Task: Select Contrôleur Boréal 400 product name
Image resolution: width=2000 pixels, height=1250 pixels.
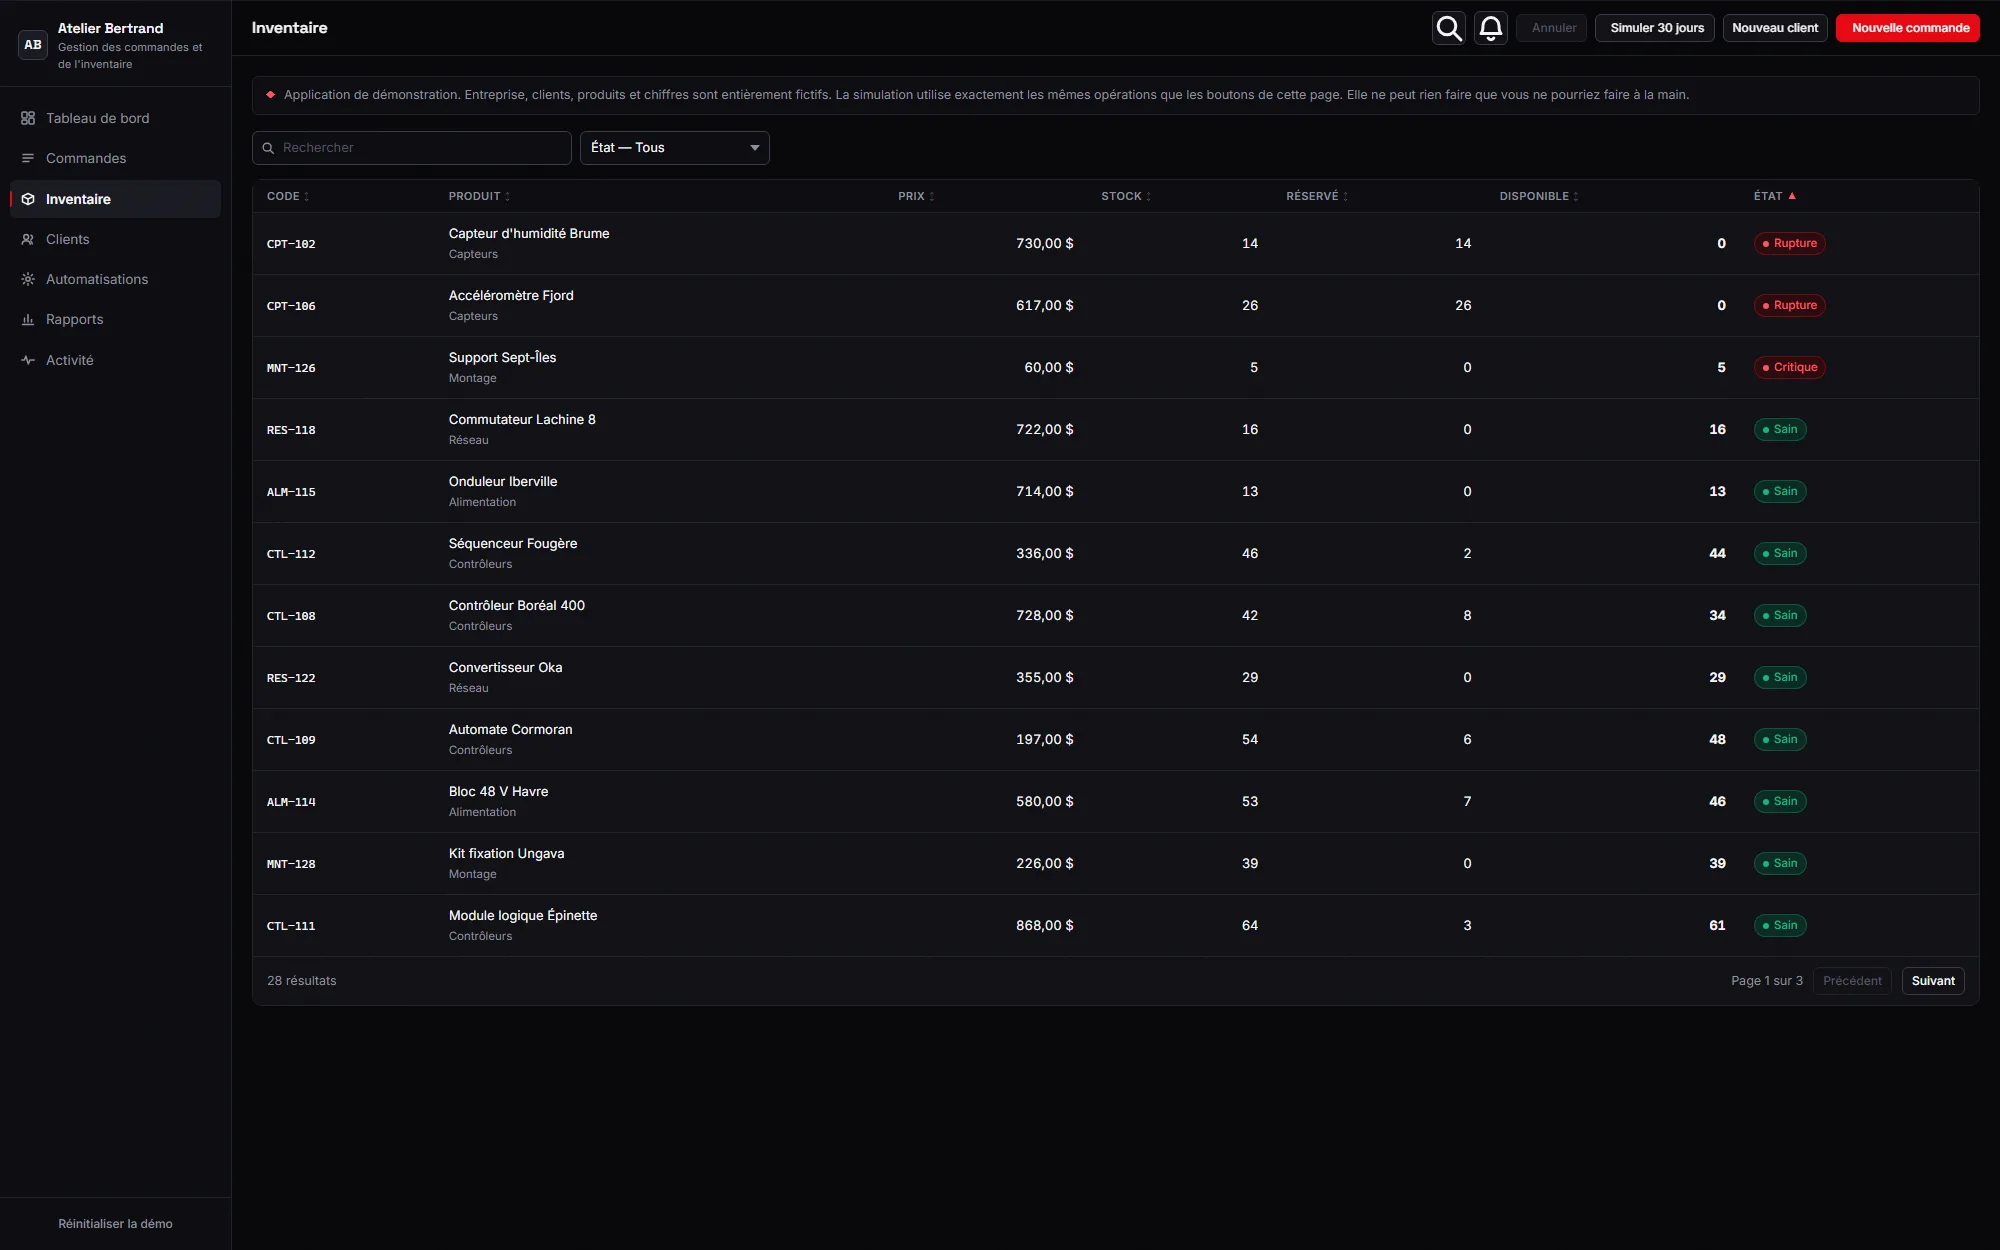Action: click(517, 606)
